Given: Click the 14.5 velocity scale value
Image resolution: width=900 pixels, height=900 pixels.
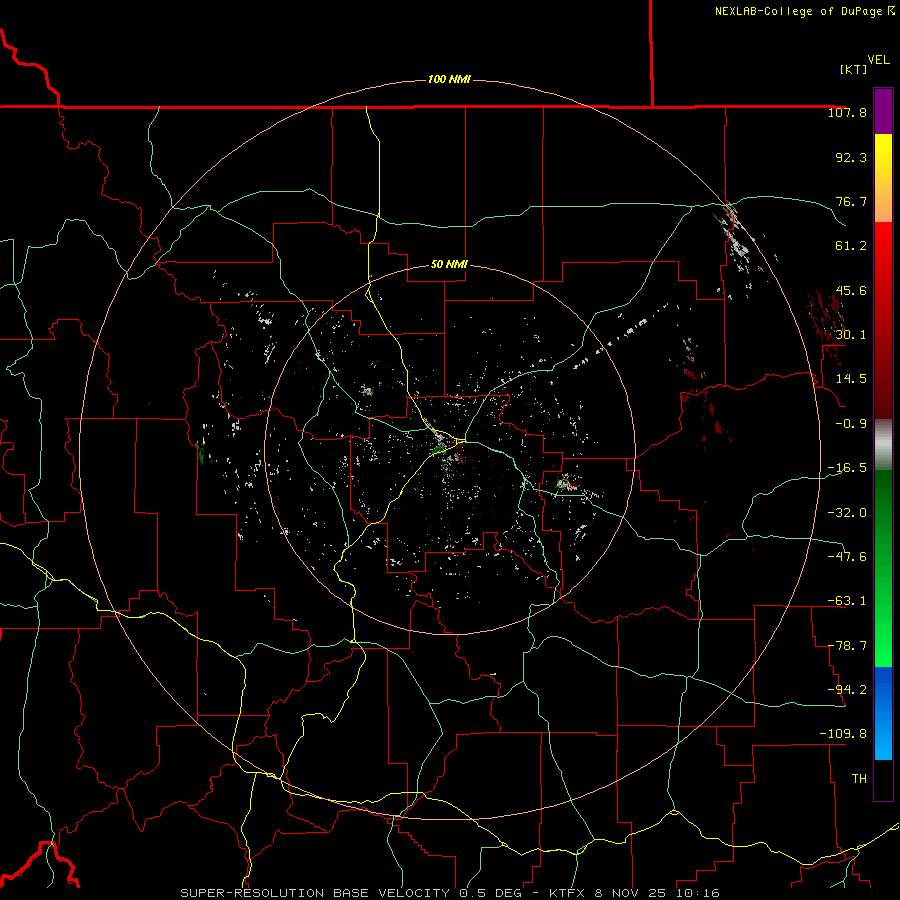Looking at the screenshot, I should 851,379.
